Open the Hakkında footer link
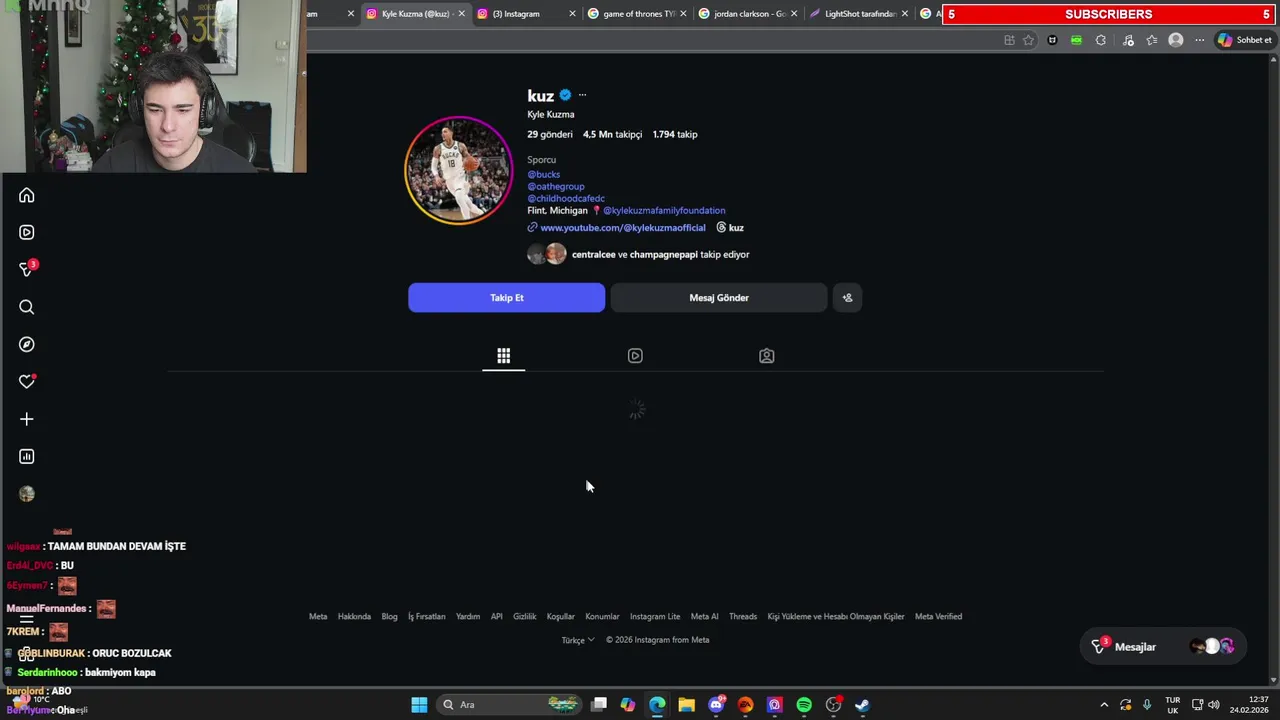1280x720 pixels. 354,616
